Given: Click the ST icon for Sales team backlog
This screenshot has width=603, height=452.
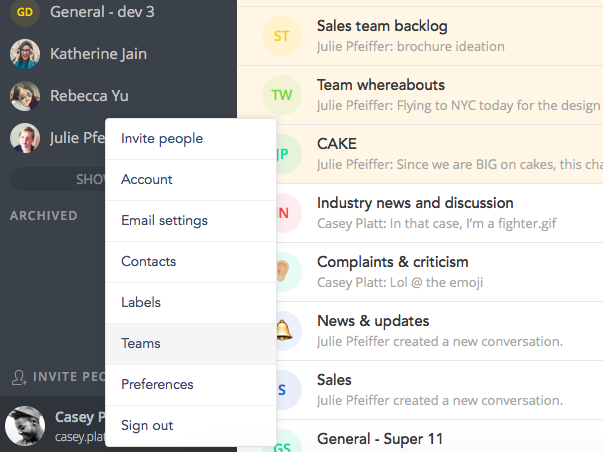Looking at the screenshot, I should click(282, 36).
